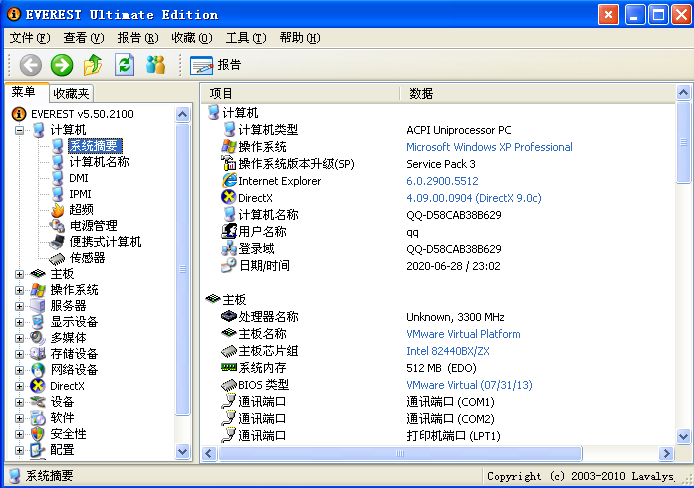Open the VMware Virtual Platform link

pos(463,334)
